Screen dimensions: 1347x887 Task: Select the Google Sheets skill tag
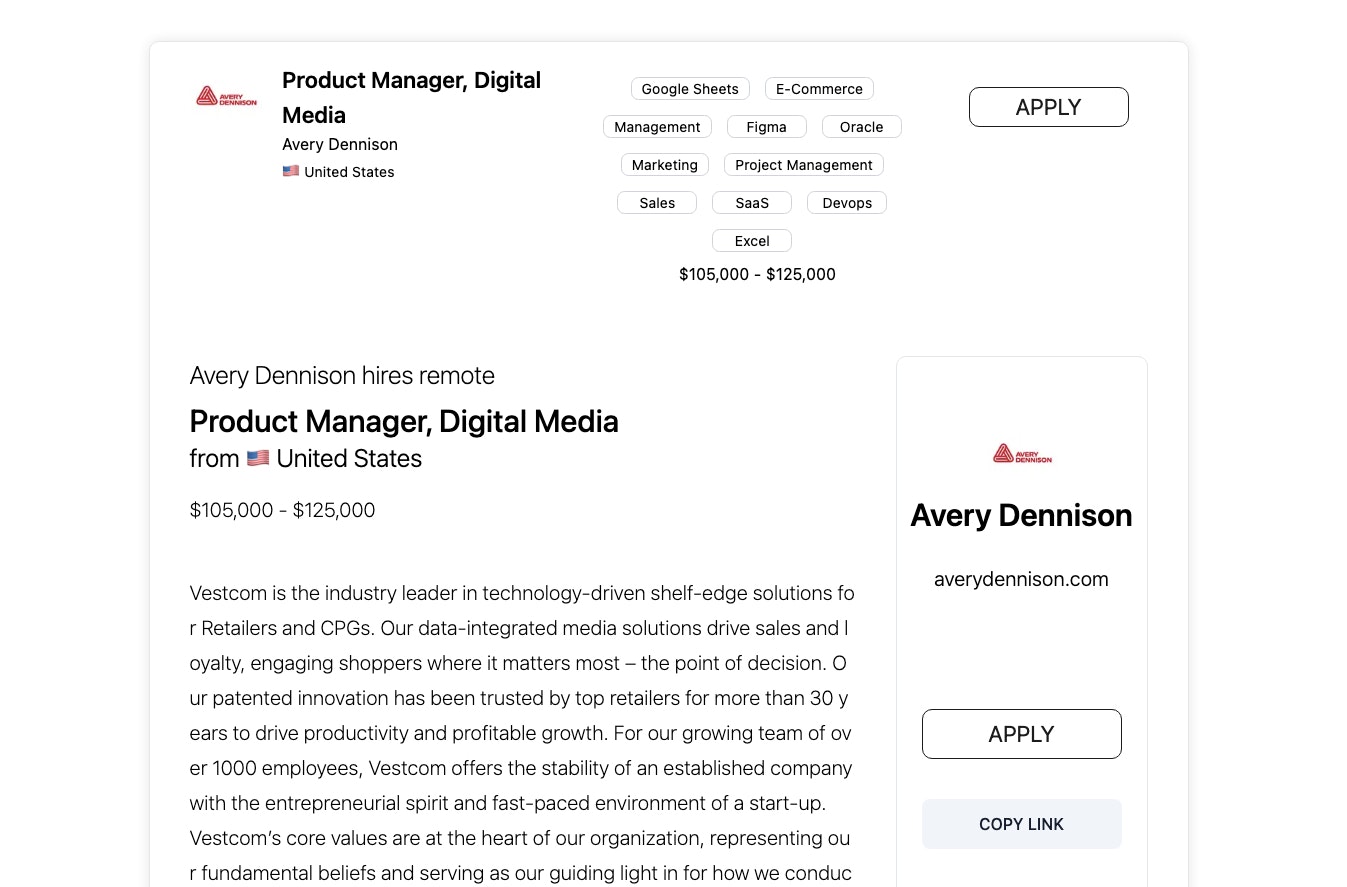690,89
